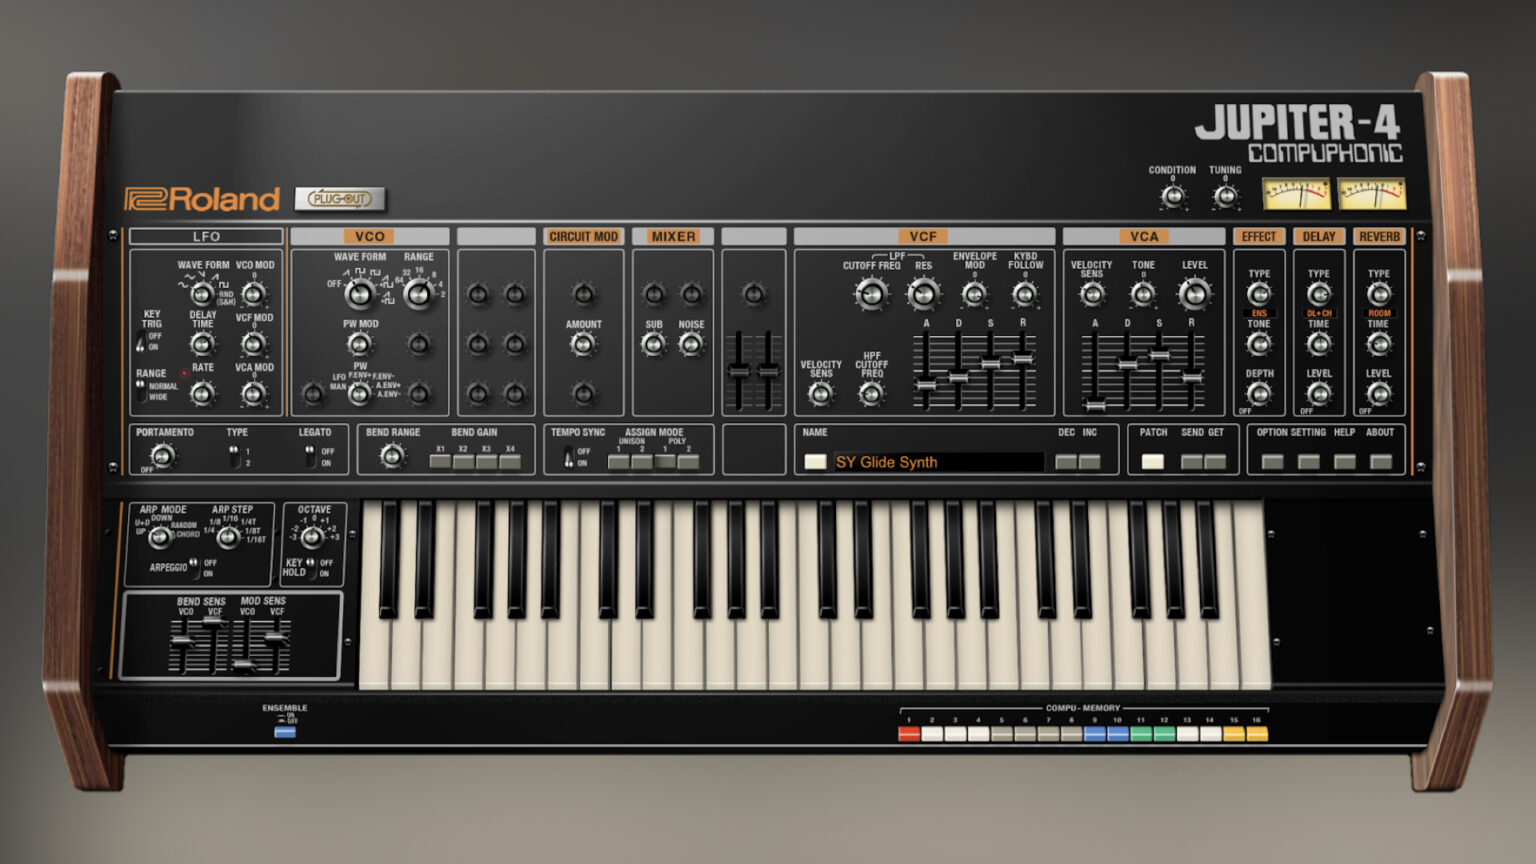Click the VCO WAVE FORM selector knob
This screenshot has height=864, width=1536.
[359, 293]
